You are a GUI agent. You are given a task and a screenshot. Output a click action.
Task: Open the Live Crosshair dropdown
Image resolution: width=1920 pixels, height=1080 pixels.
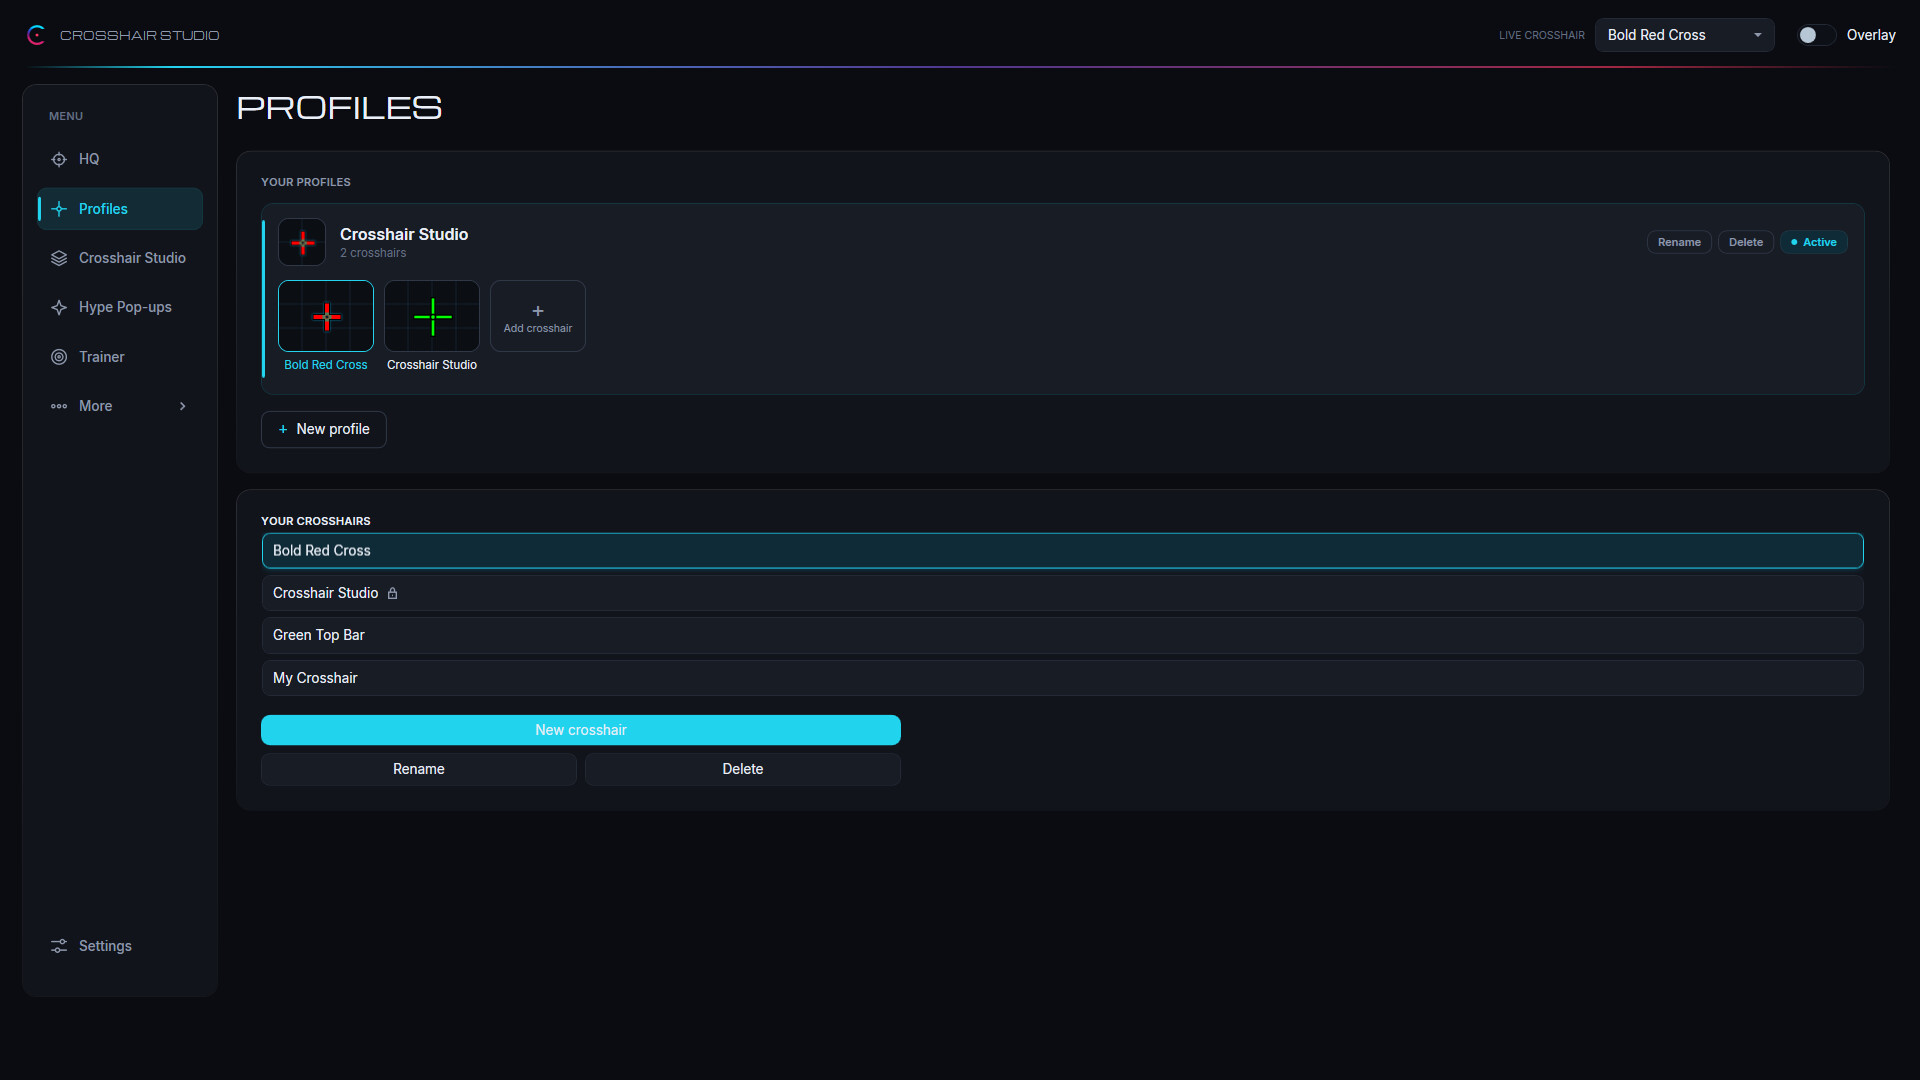tap(1684, 35)
